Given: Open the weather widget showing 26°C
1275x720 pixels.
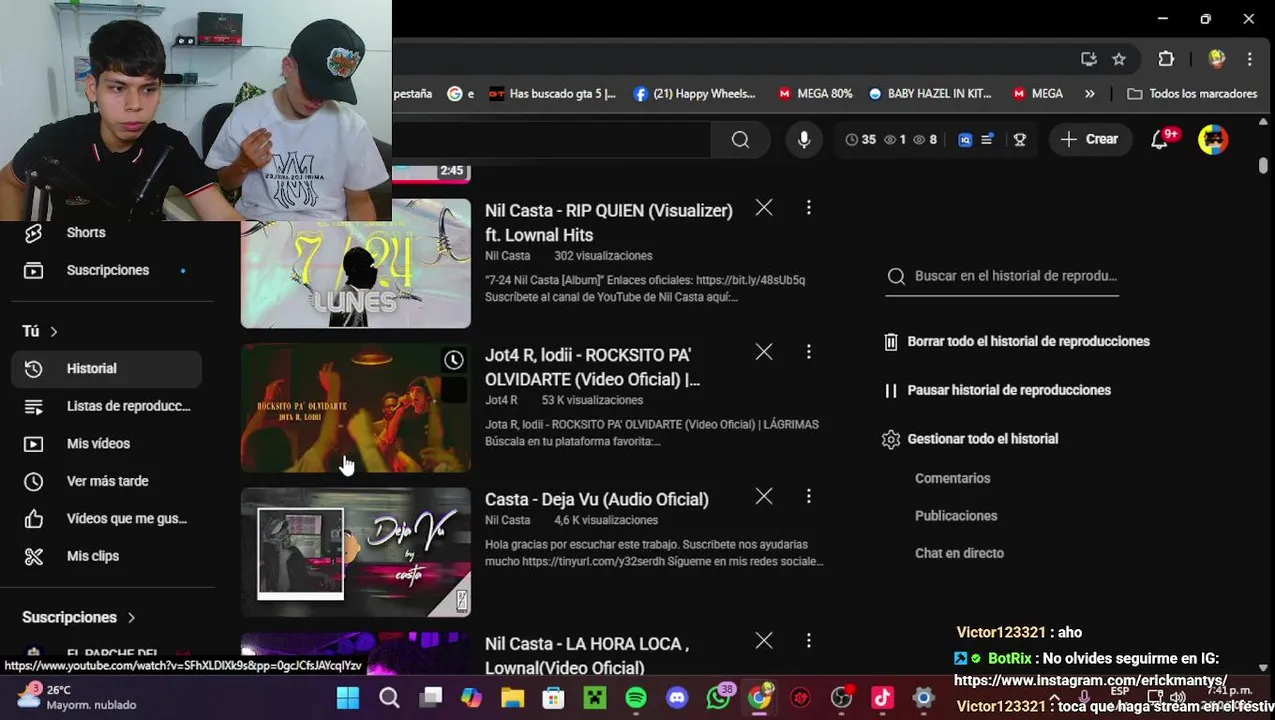Looking at the screenshot, I should tap(78, 697).
